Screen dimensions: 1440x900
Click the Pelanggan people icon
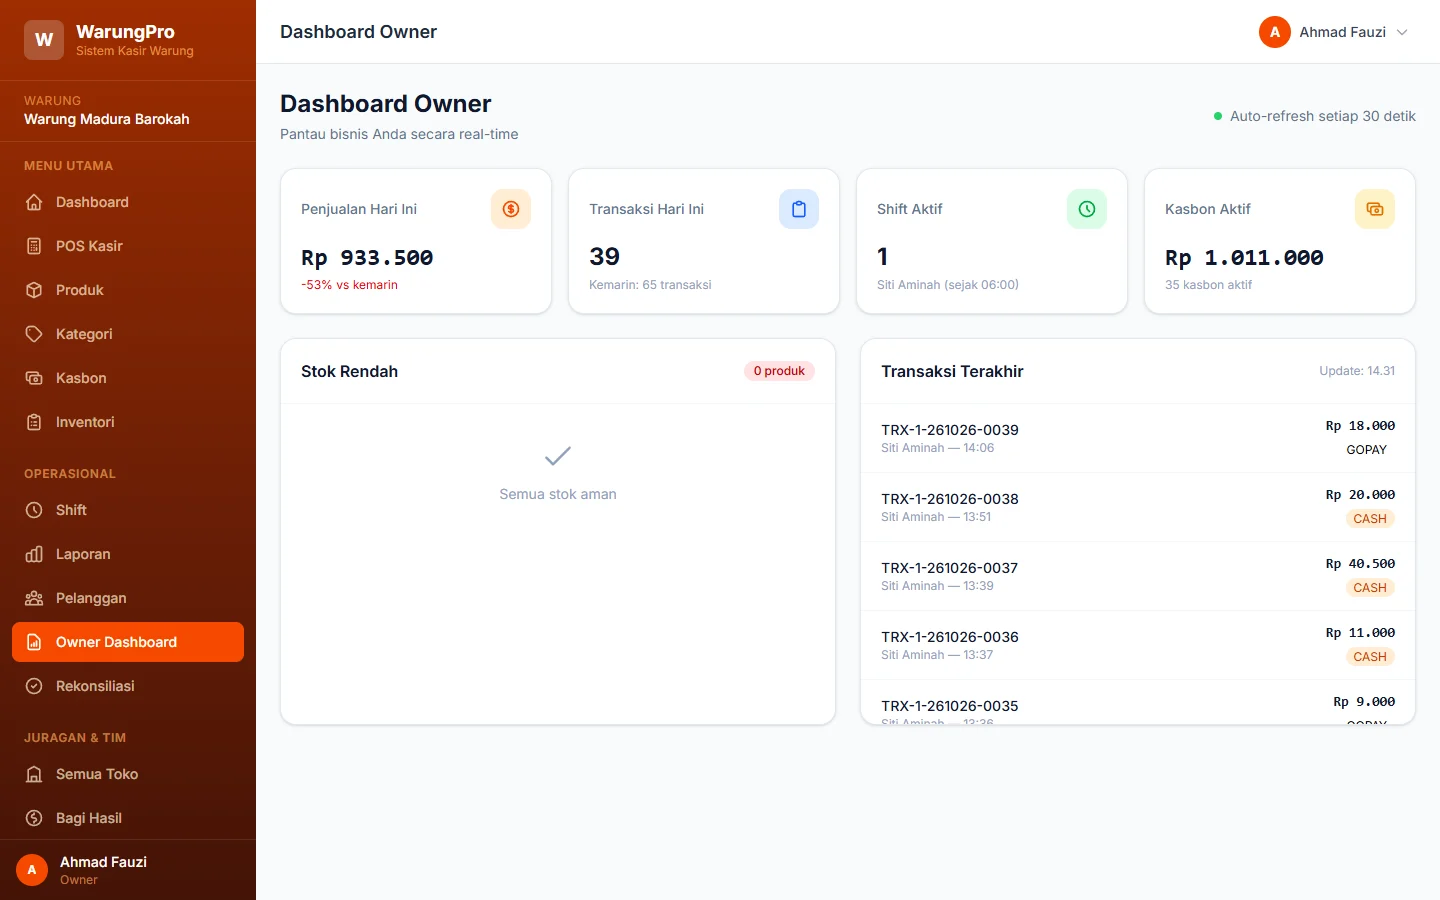coord(34,598)
